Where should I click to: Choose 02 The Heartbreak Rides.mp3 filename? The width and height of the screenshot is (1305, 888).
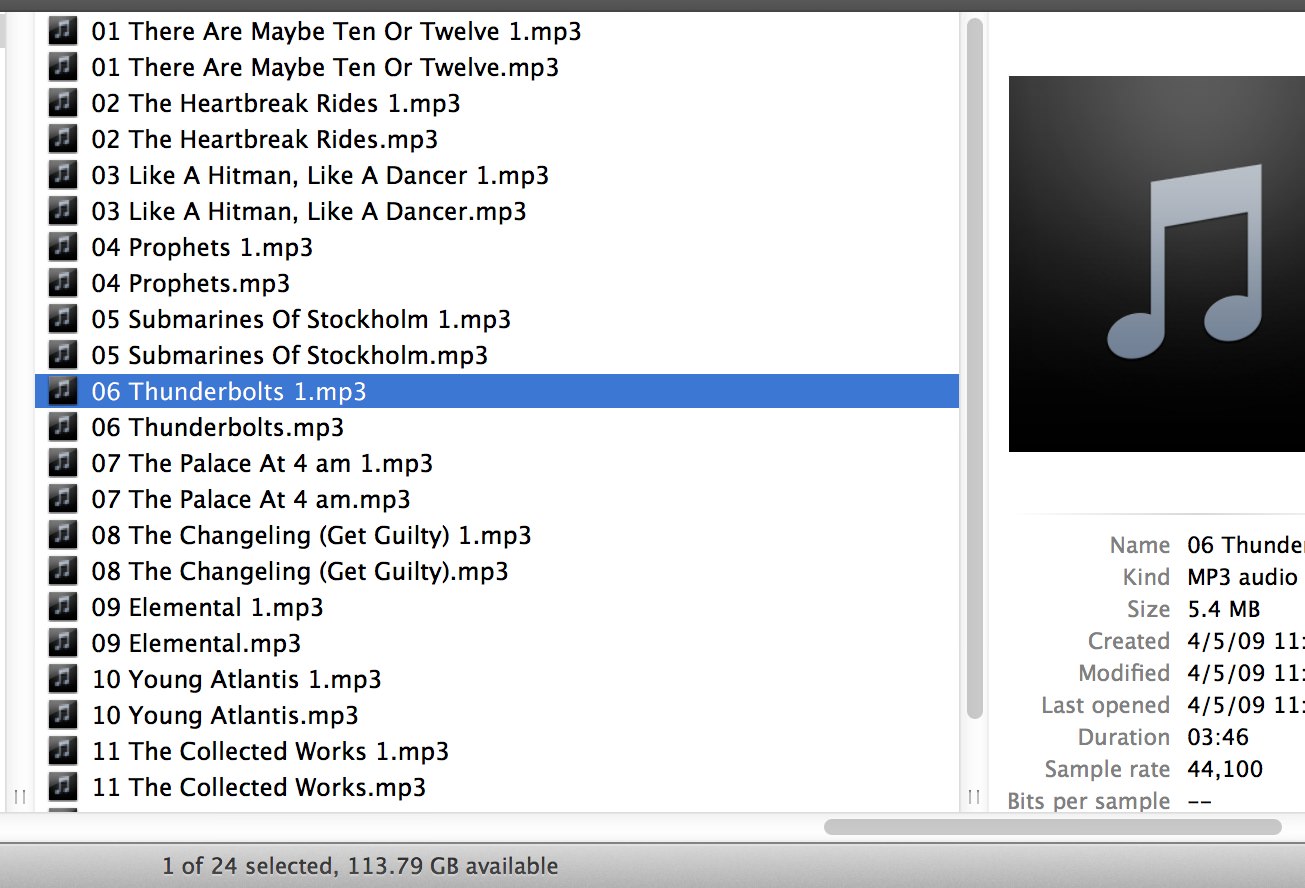click(x=265, y=140)
